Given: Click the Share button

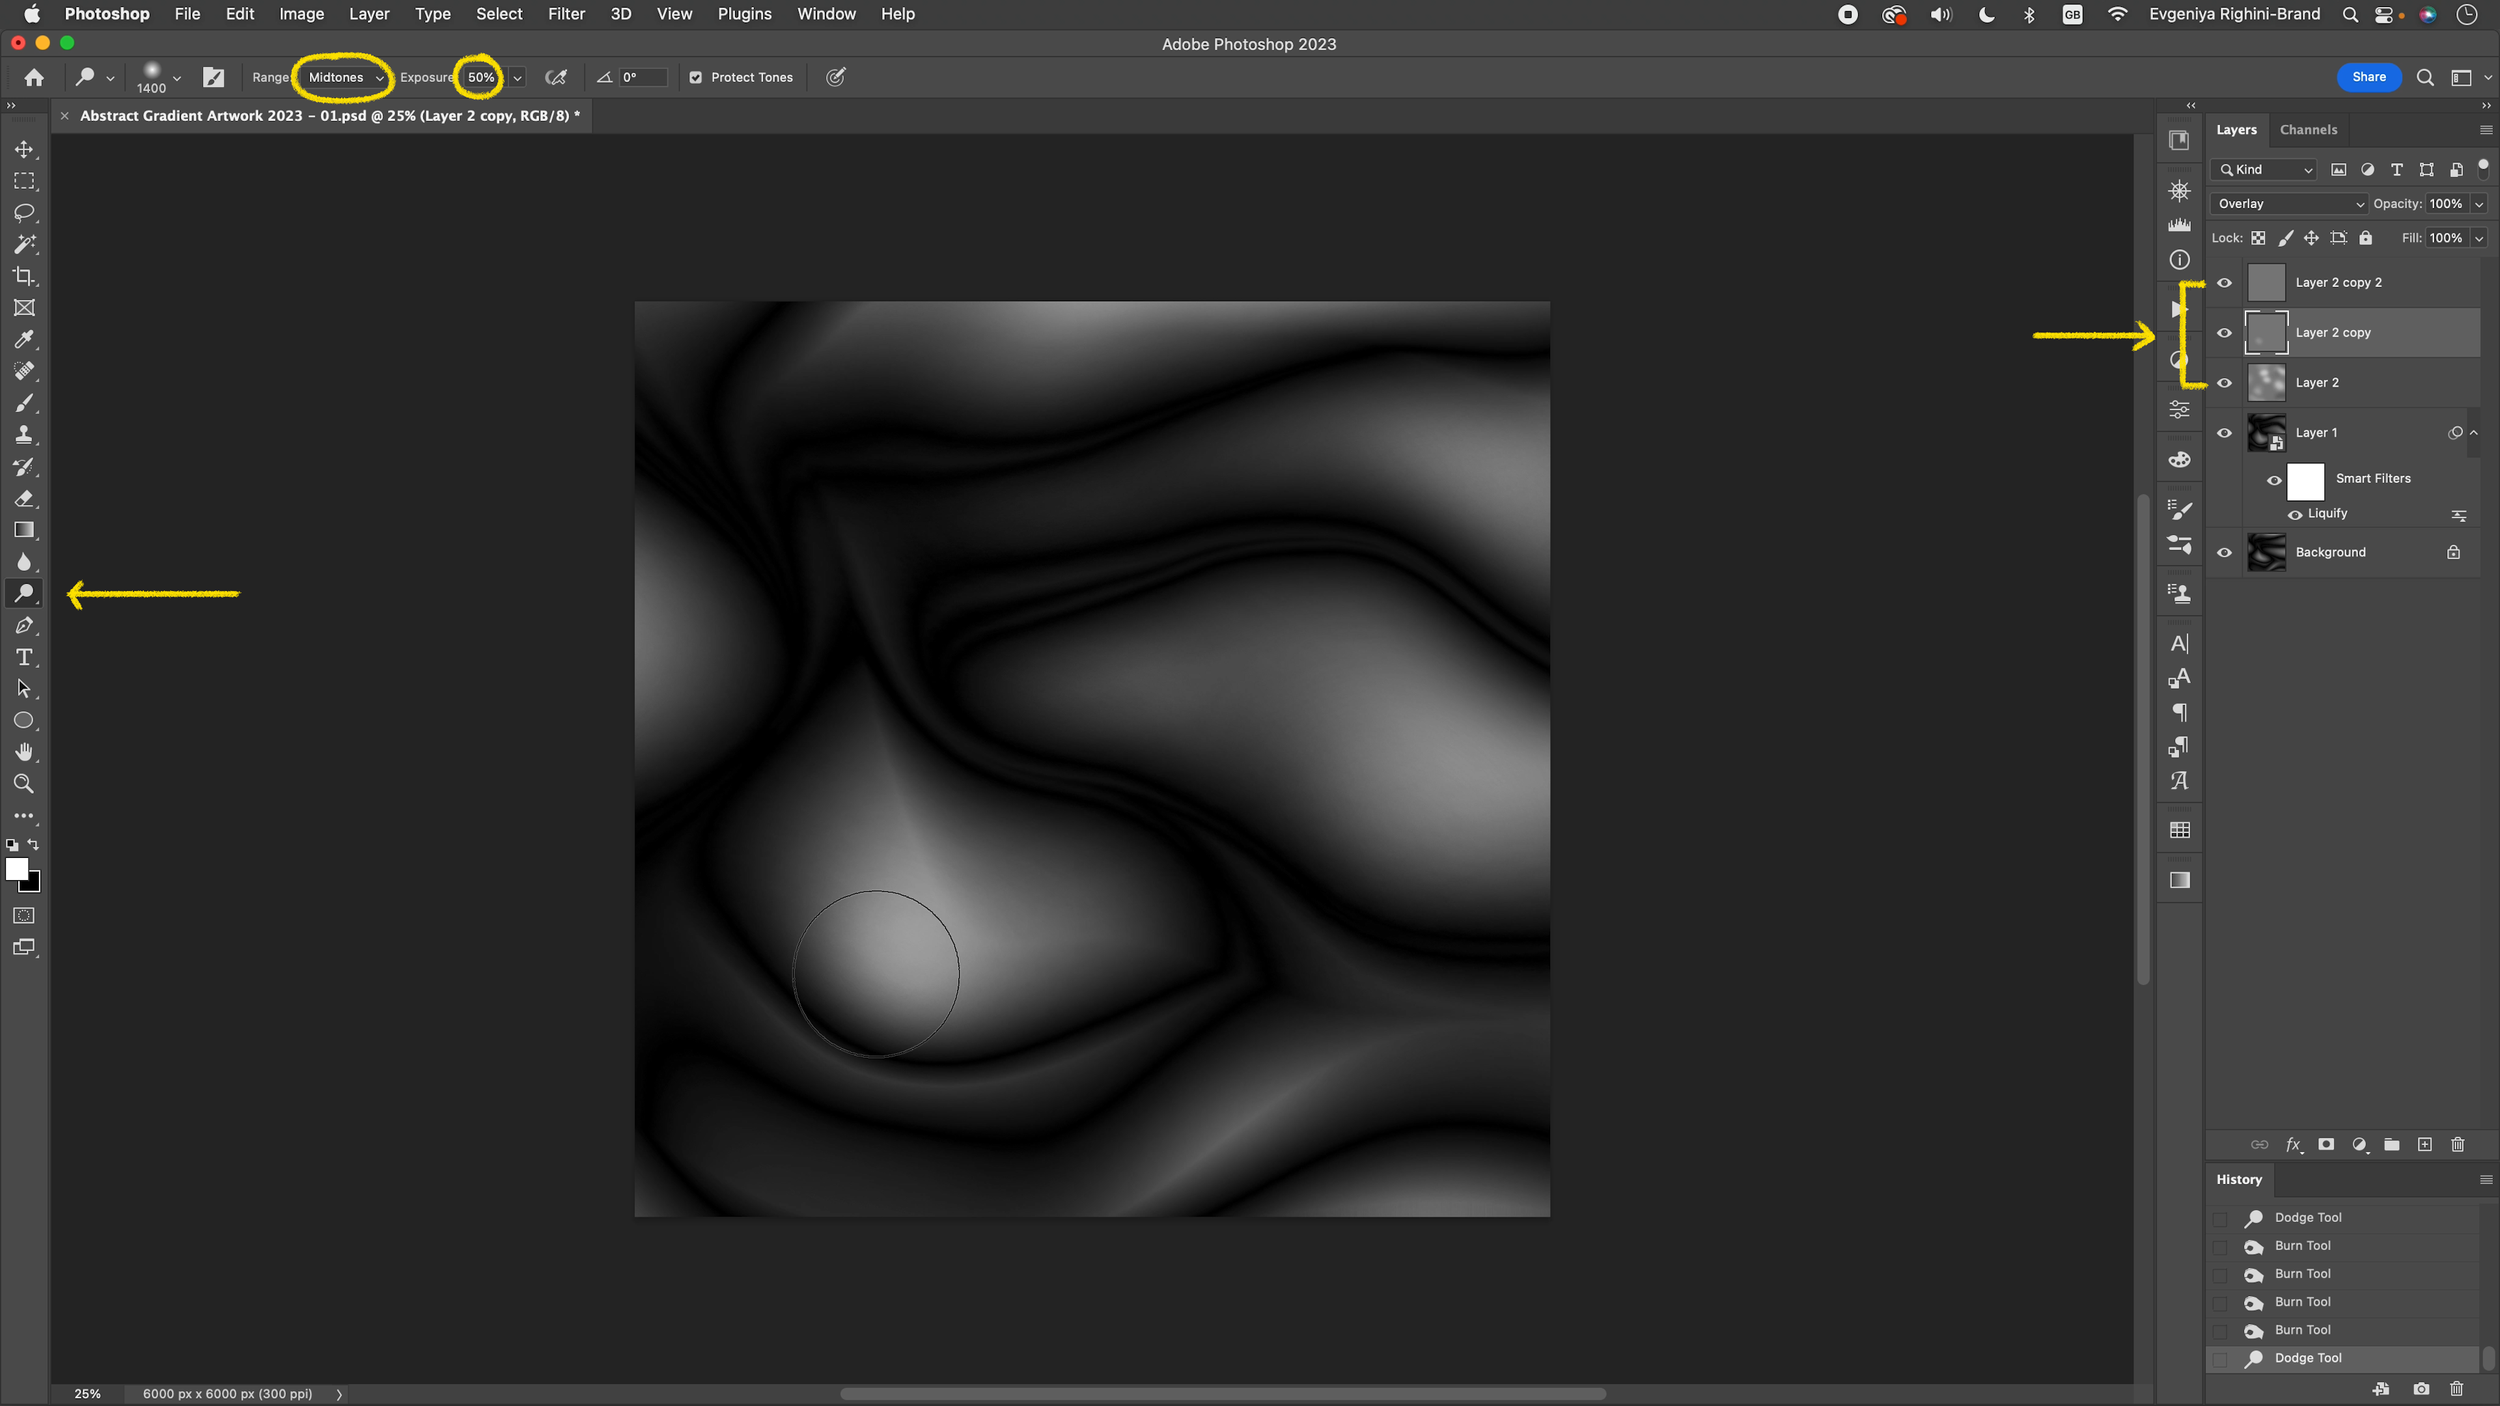Looking at the screenshot, I should 2369,77.
